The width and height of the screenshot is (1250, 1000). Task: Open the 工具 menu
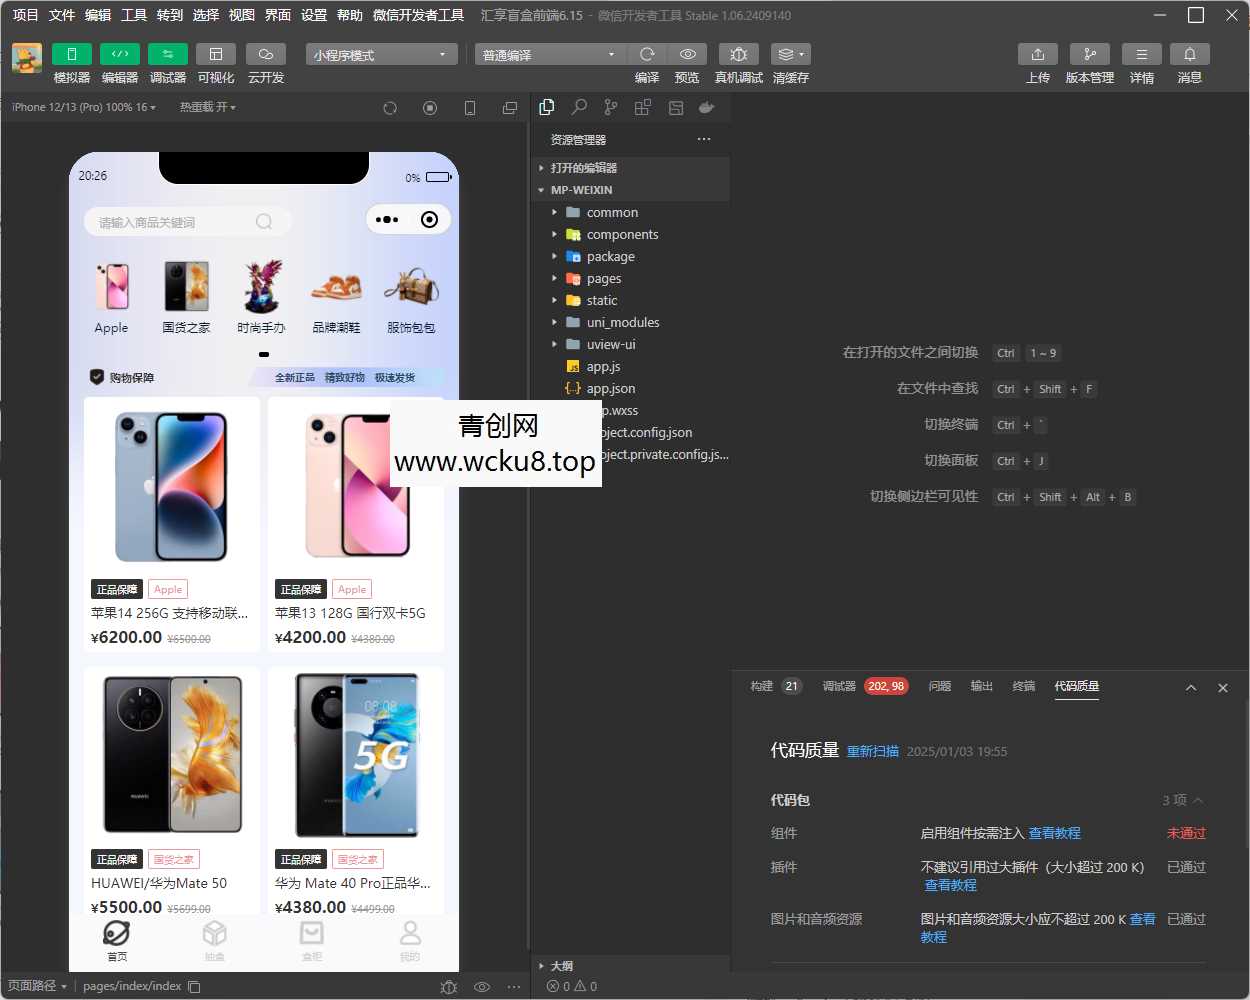tap(134, 15)
